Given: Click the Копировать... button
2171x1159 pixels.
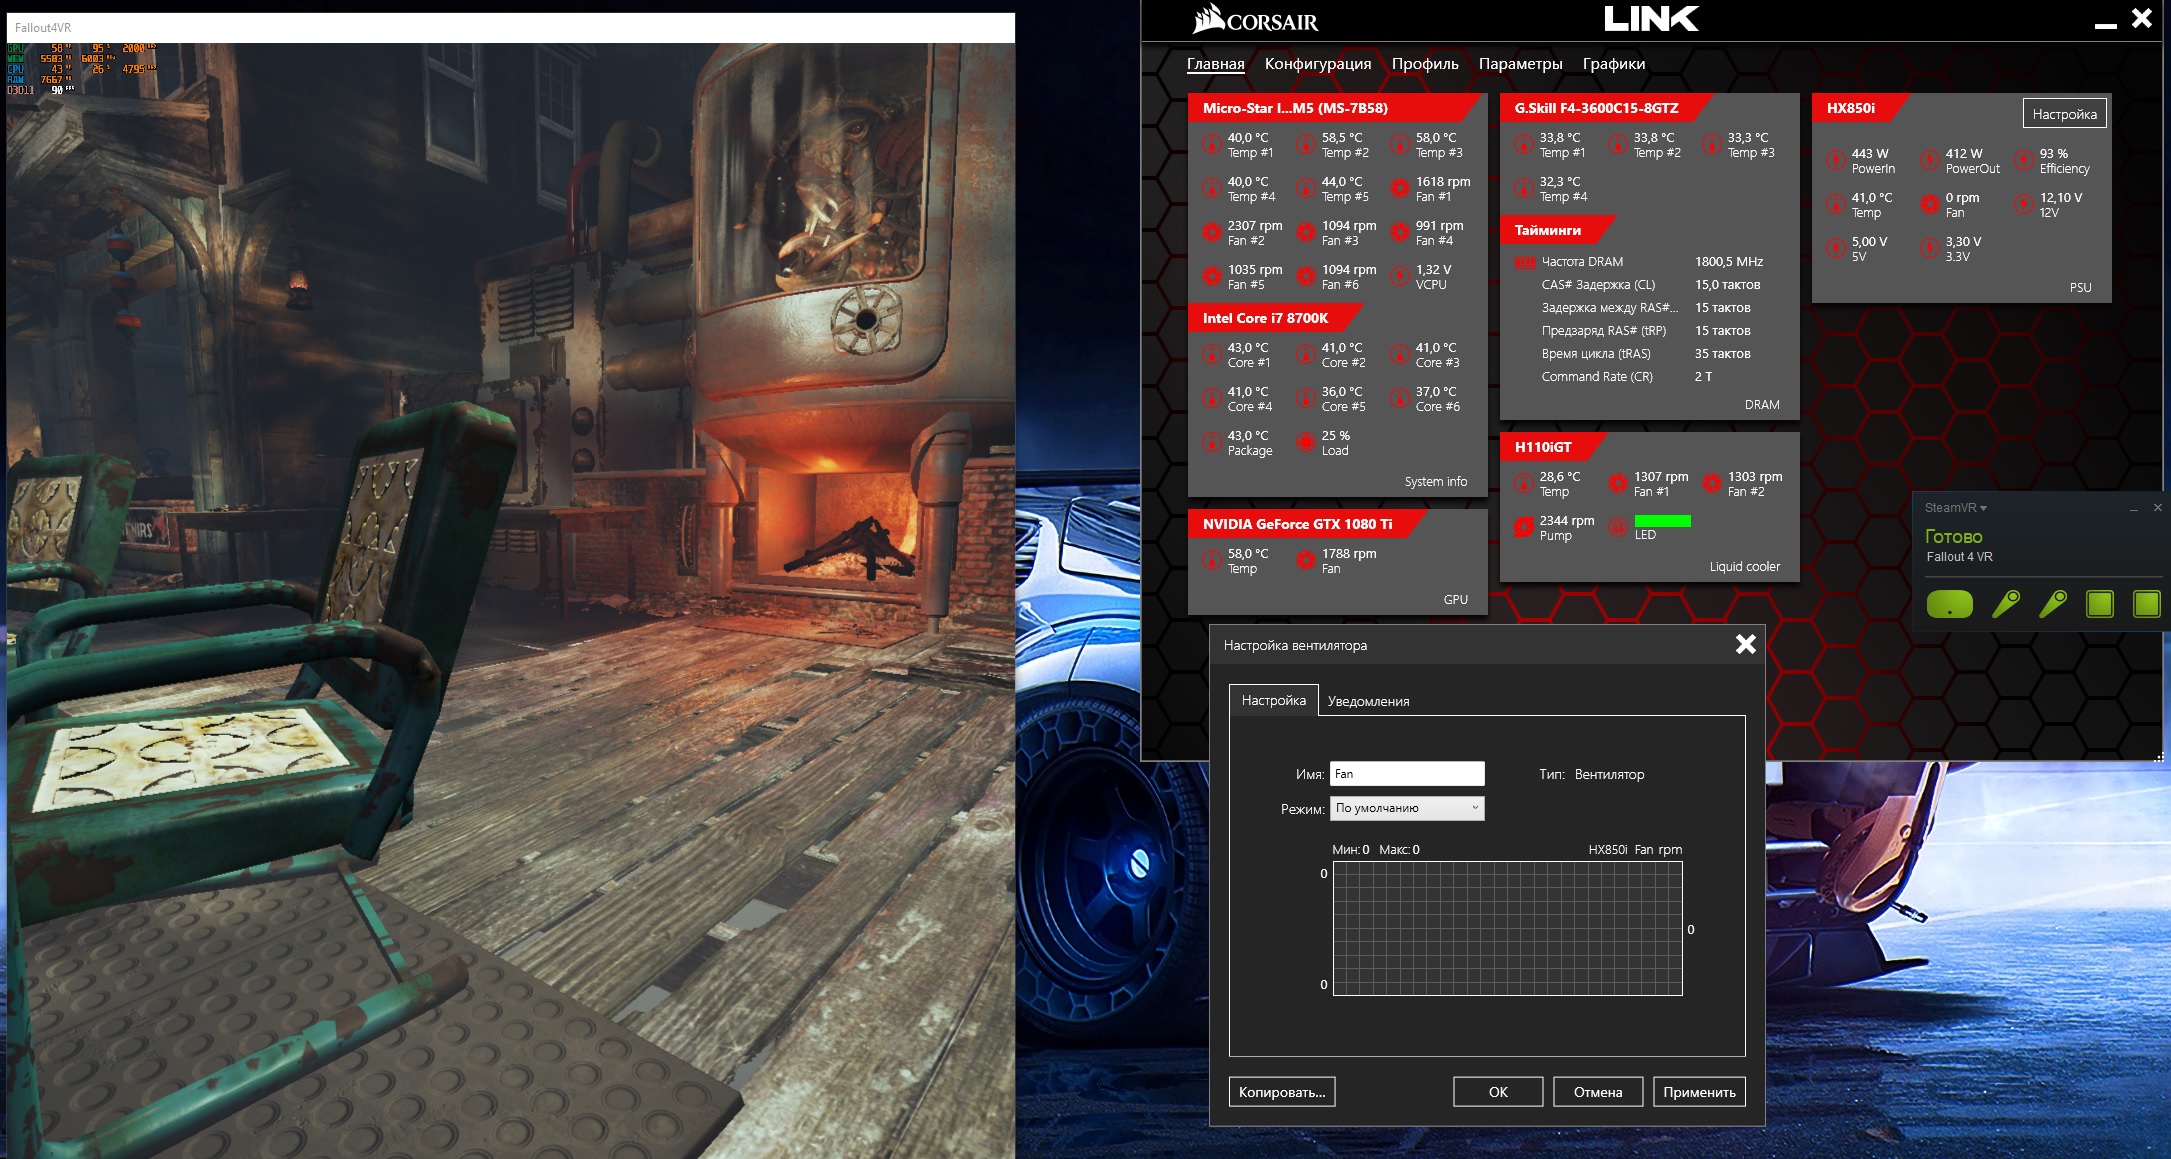Looking at the screenshot, I should 1281,1092.
